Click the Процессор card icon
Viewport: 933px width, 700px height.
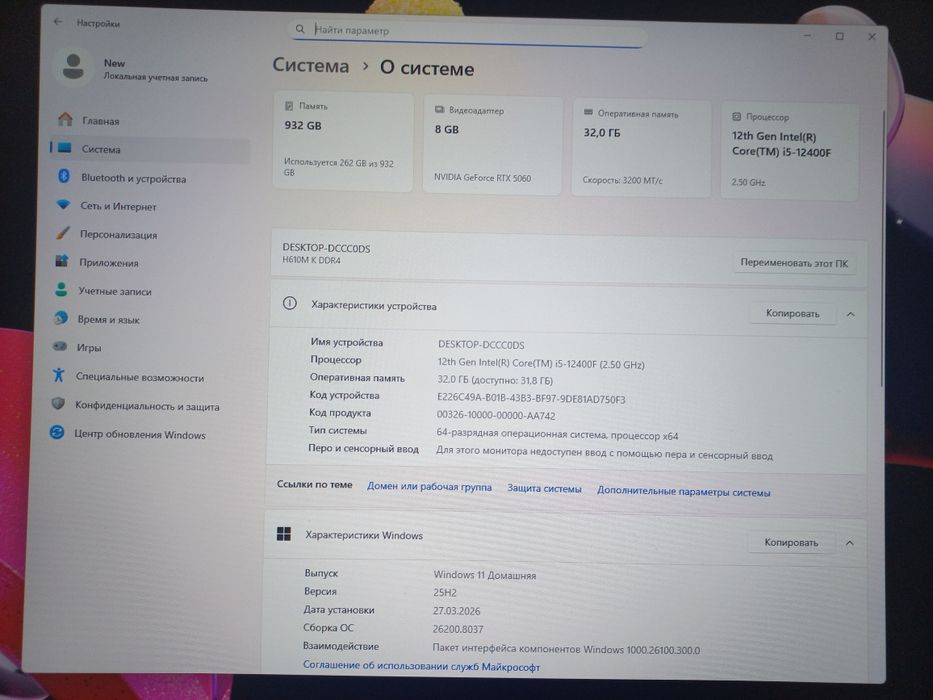(737, 117)
